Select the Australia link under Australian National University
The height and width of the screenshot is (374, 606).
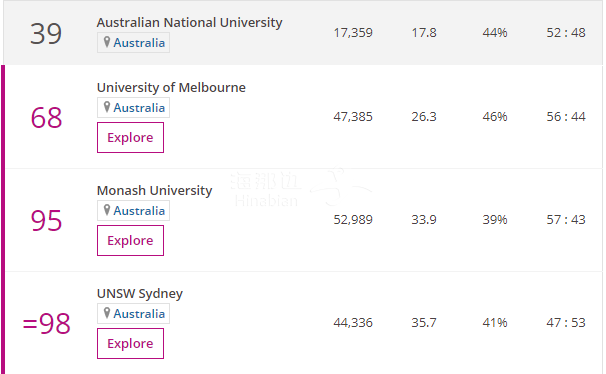point(139,42)
